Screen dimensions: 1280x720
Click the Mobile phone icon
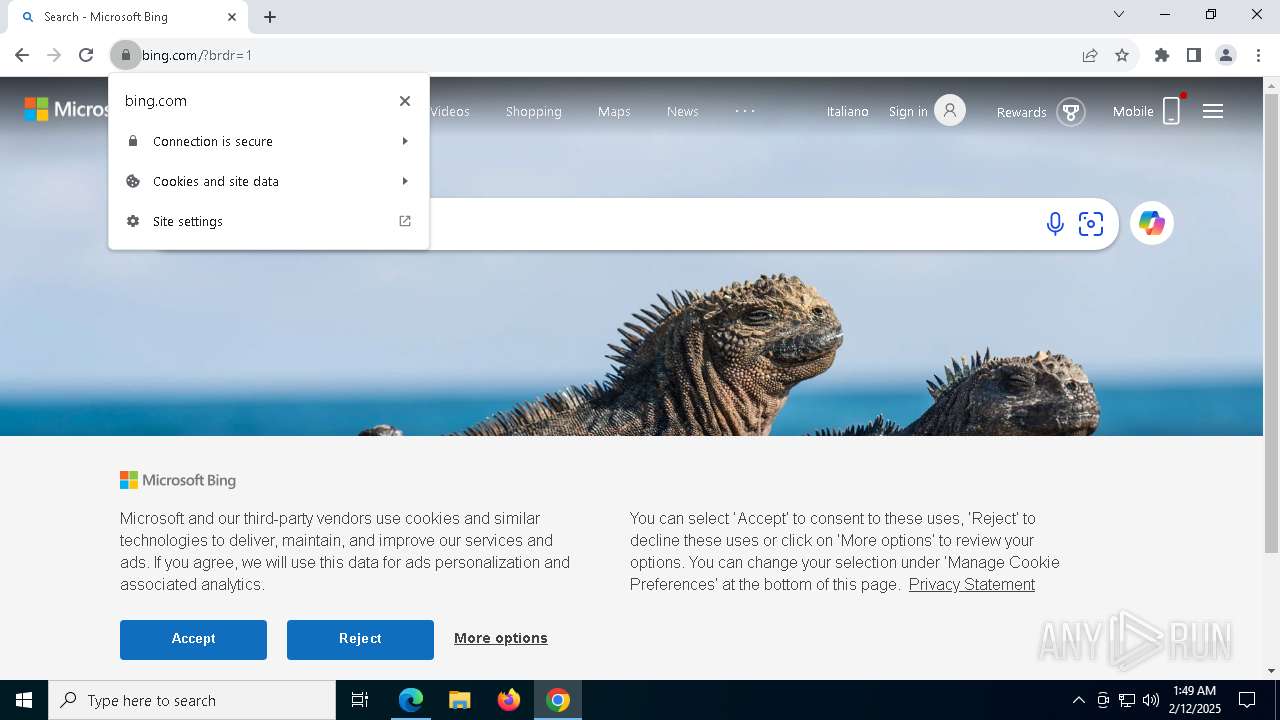[1172, 110]
